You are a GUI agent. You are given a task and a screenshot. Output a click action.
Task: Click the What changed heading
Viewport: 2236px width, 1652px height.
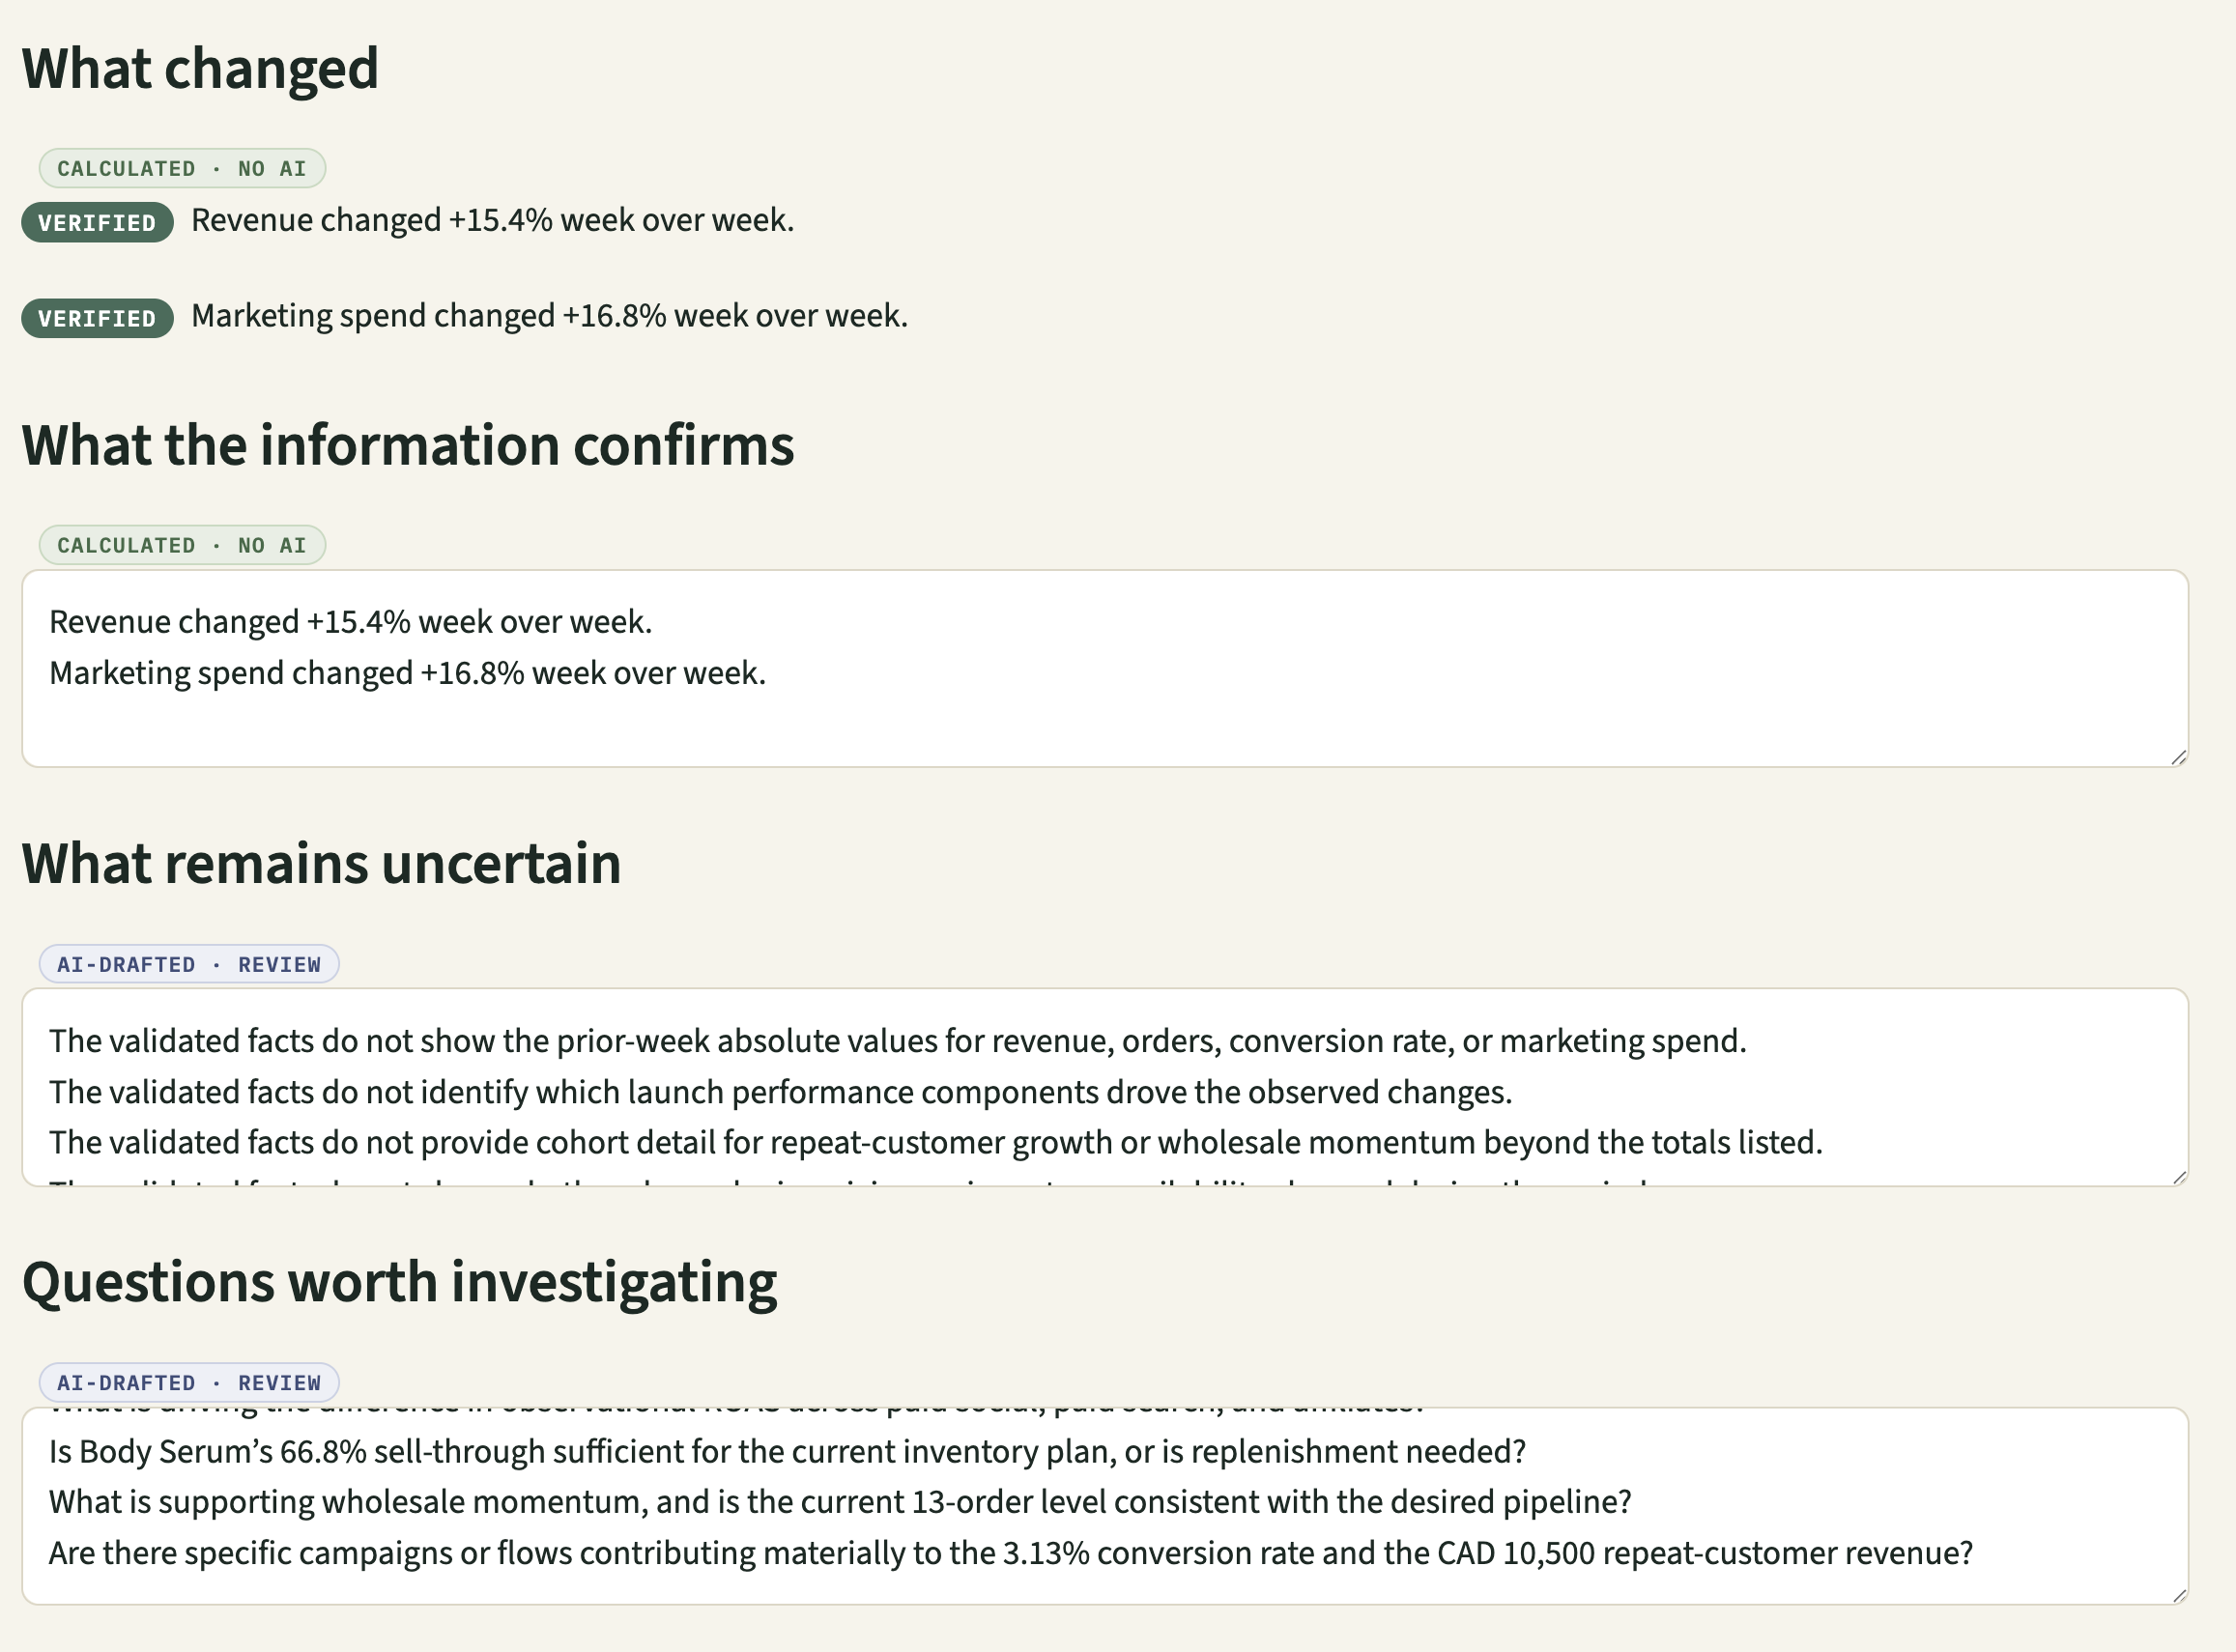pos(200,68)
